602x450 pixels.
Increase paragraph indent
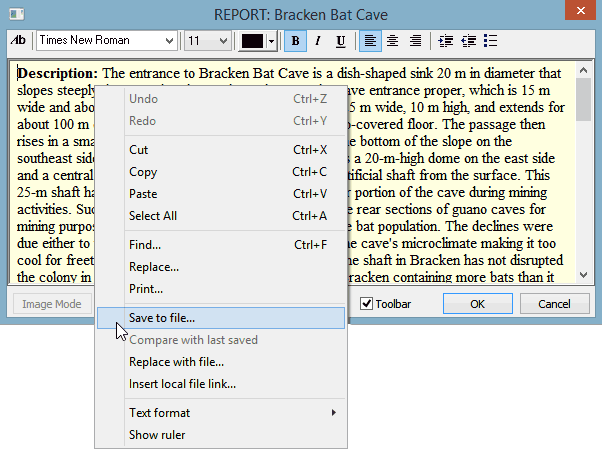[x=467, y=41]
